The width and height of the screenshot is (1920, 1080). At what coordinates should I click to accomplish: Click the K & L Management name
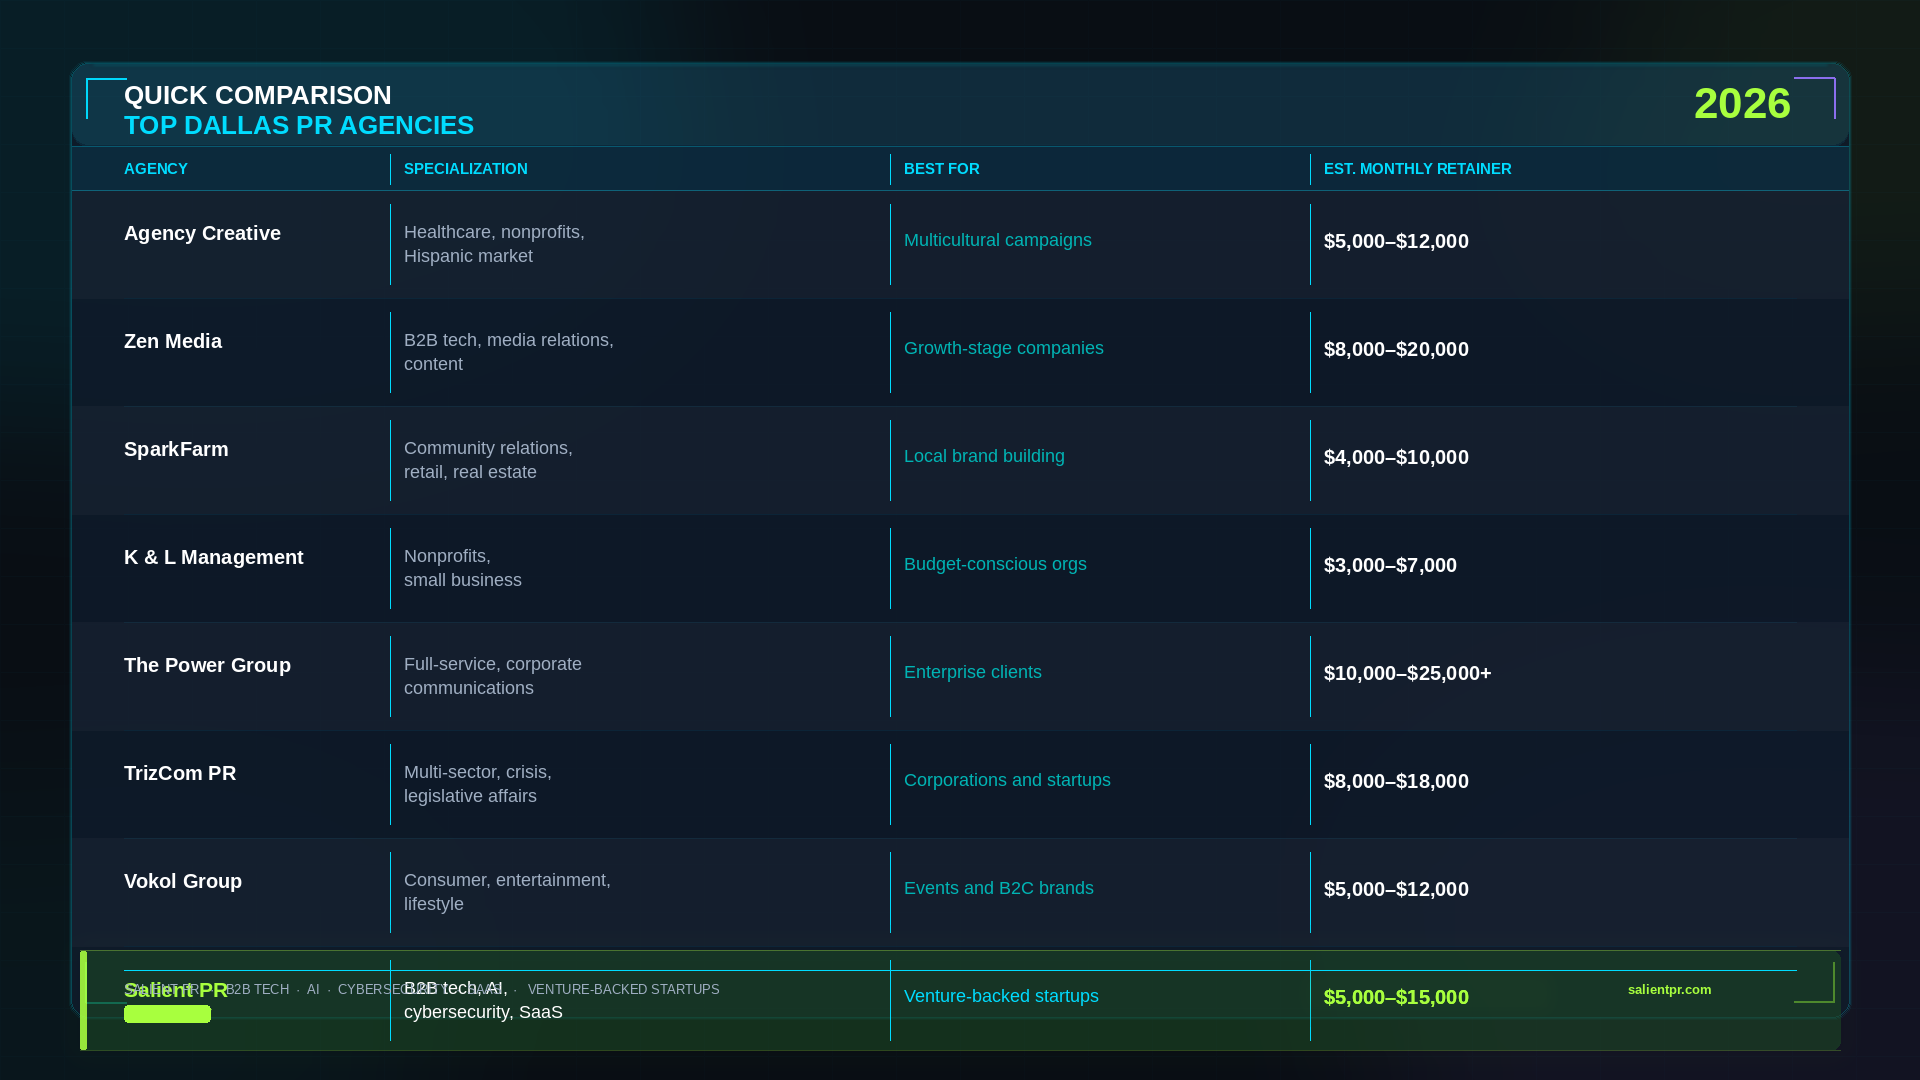click(x=214, y=557)
